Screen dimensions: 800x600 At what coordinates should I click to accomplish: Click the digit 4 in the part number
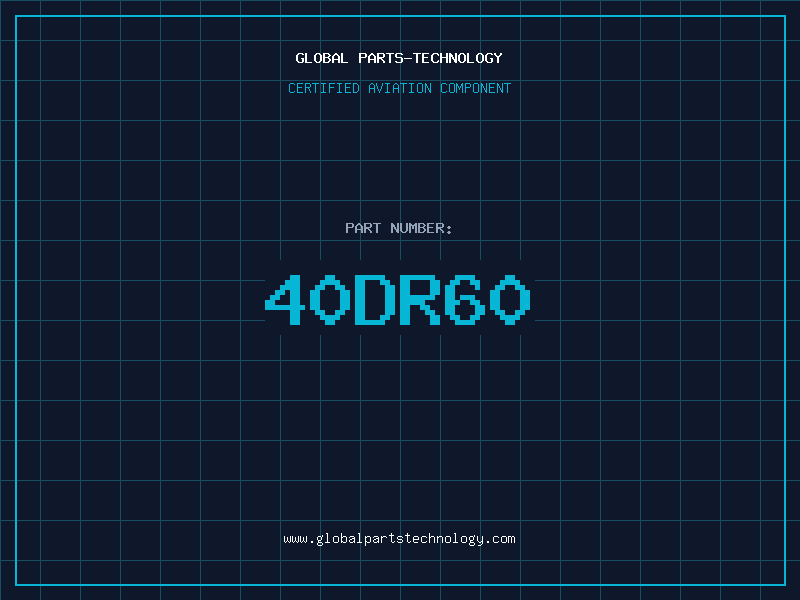pos(285,299)
